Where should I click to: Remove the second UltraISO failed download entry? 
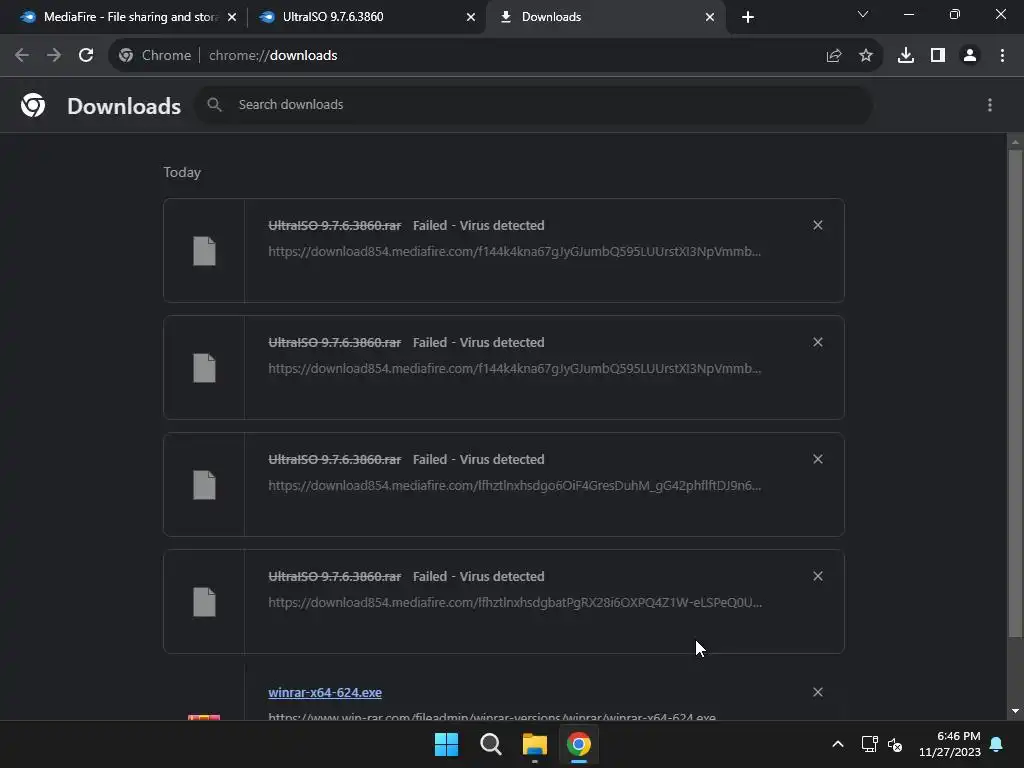pyautogui.click(x=818, y=342)
